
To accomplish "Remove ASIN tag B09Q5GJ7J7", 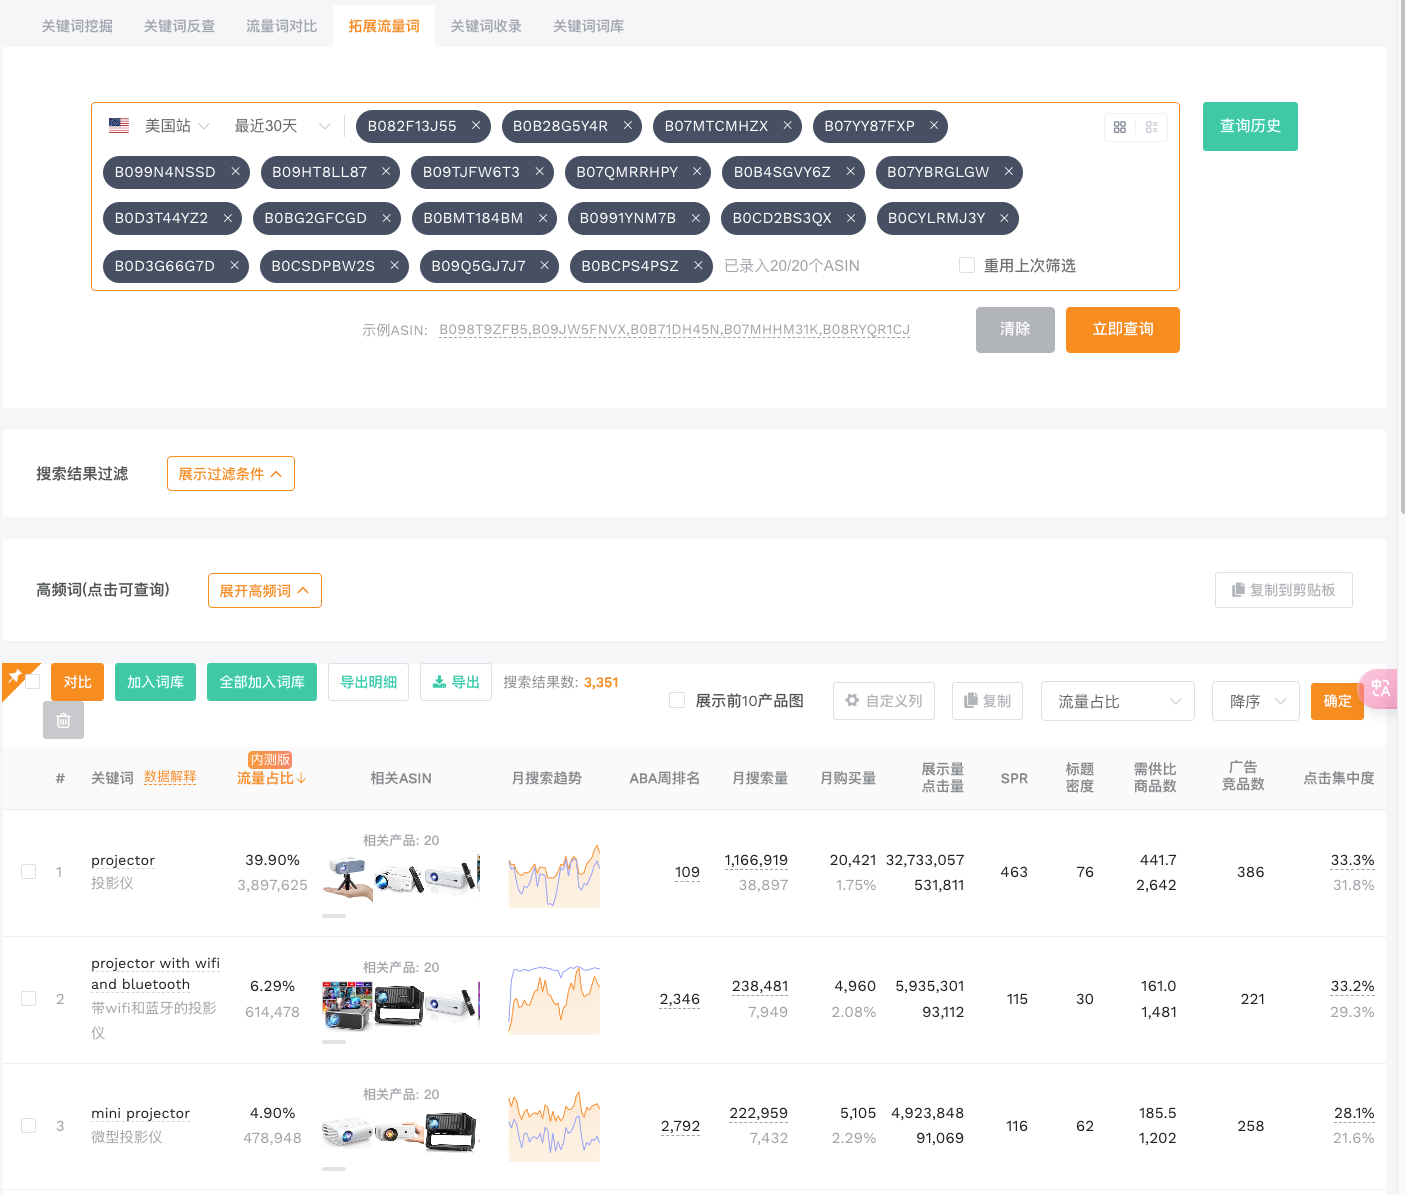I will point(544,266).
